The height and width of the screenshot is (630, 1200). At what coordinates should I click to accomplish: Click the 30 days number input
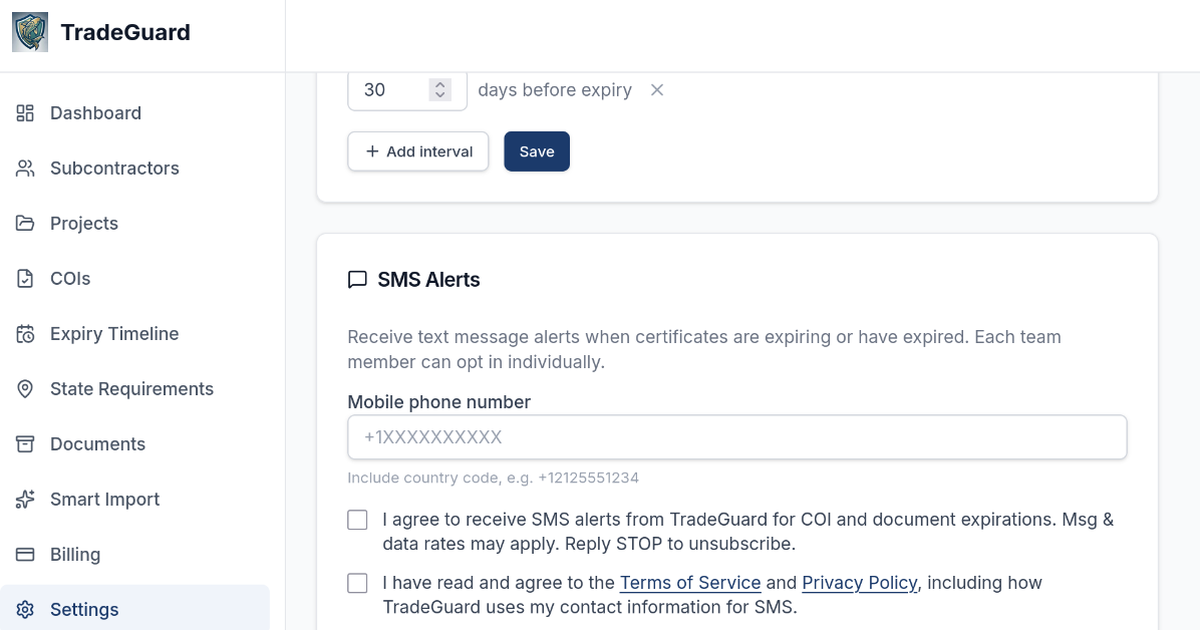[407, 90]
